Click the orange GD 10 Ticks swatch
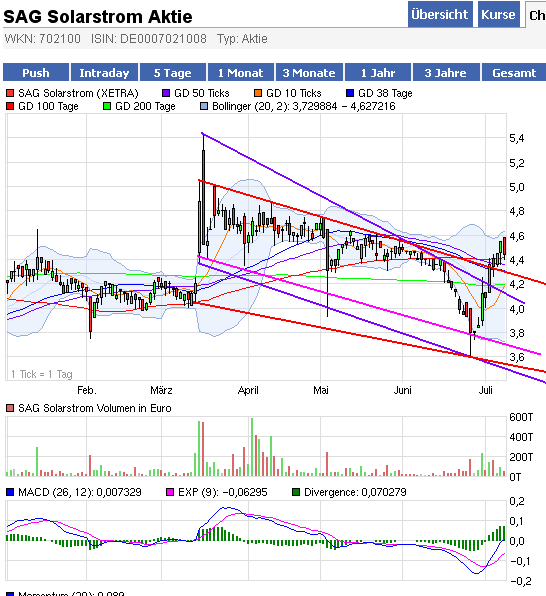Image resolution: width=546 pixels, height=596 pixels. click(x=258, y=93)
